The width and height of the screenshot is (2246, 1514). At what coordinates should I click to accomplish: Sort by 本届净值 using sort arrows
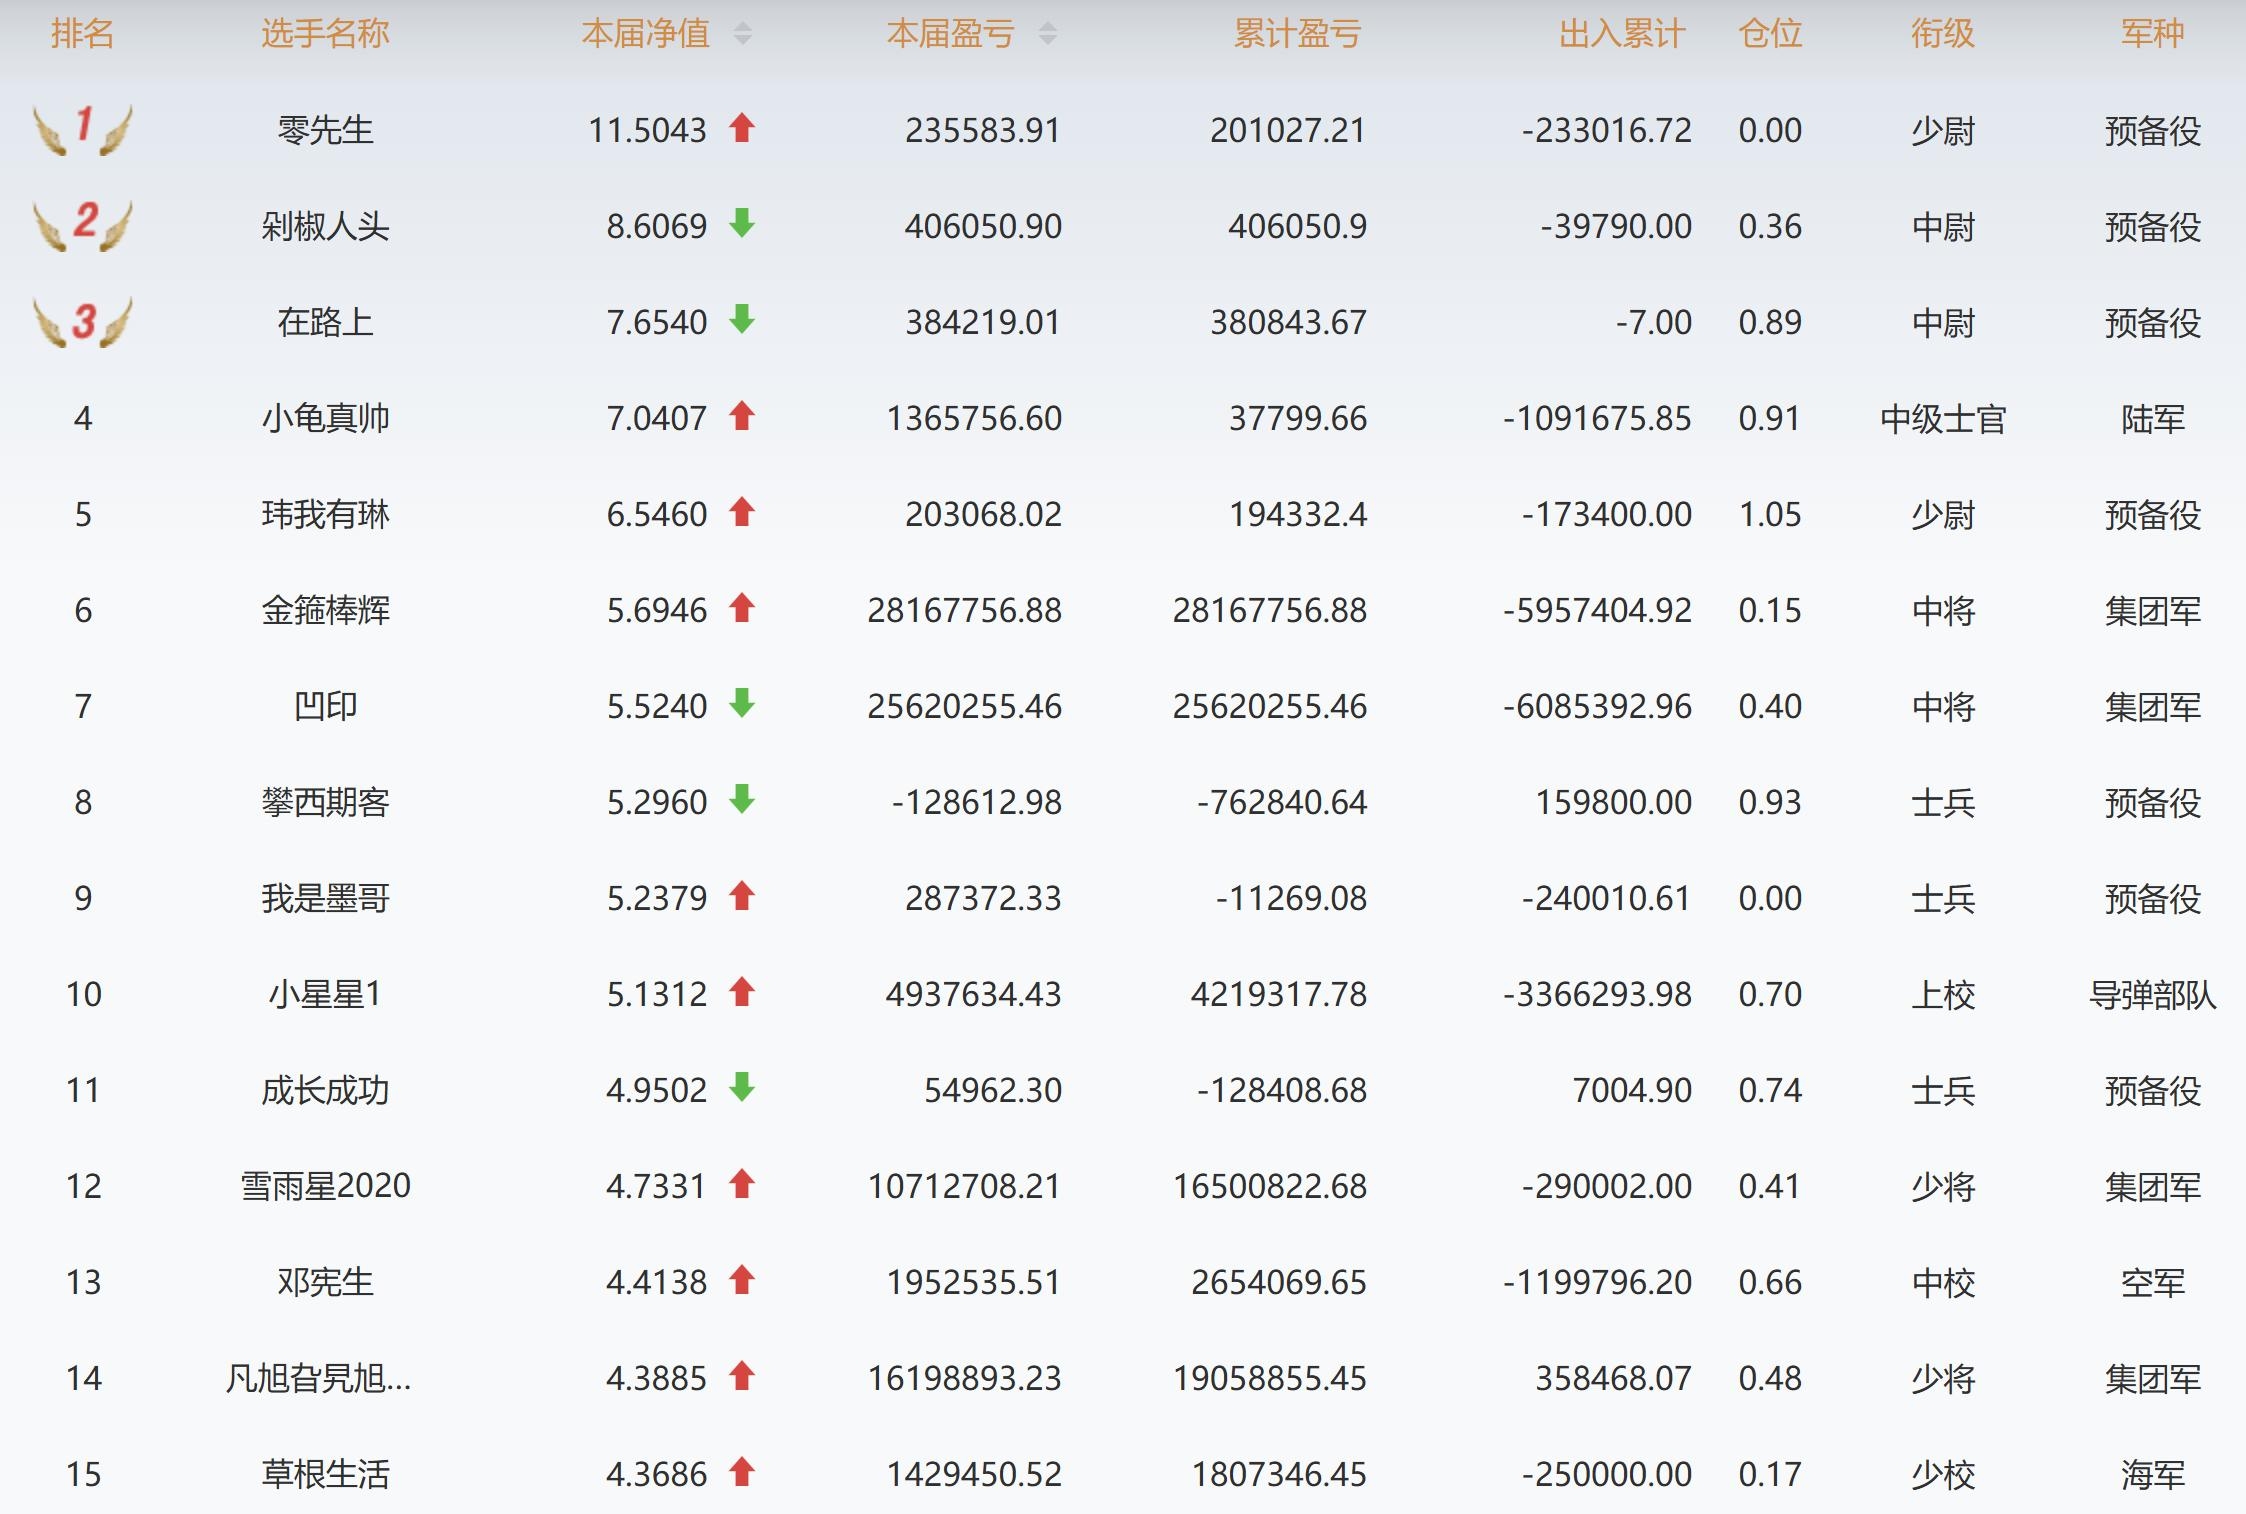click(x=742, y=34)
